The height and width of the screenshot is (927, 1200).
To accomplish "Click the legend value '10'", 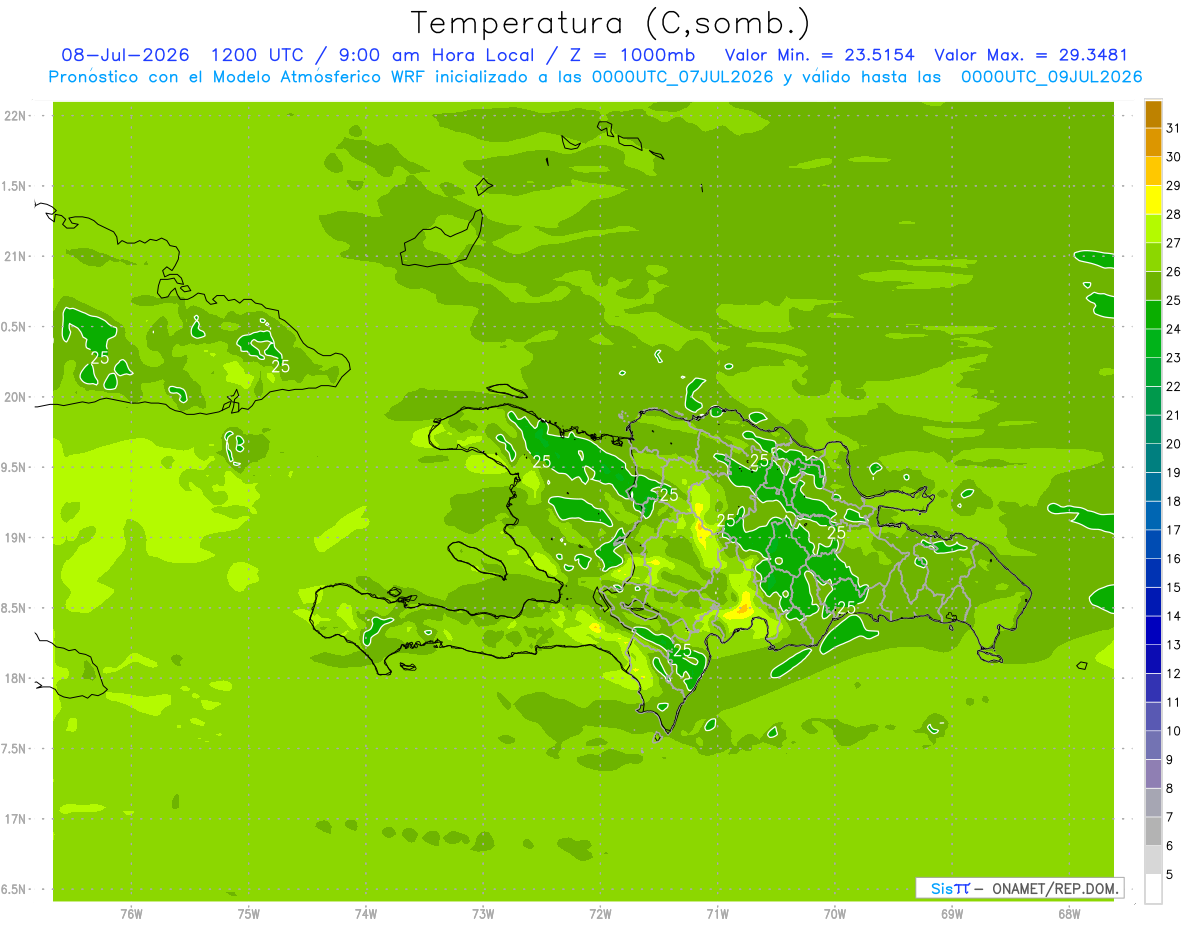I will 1174,731.
